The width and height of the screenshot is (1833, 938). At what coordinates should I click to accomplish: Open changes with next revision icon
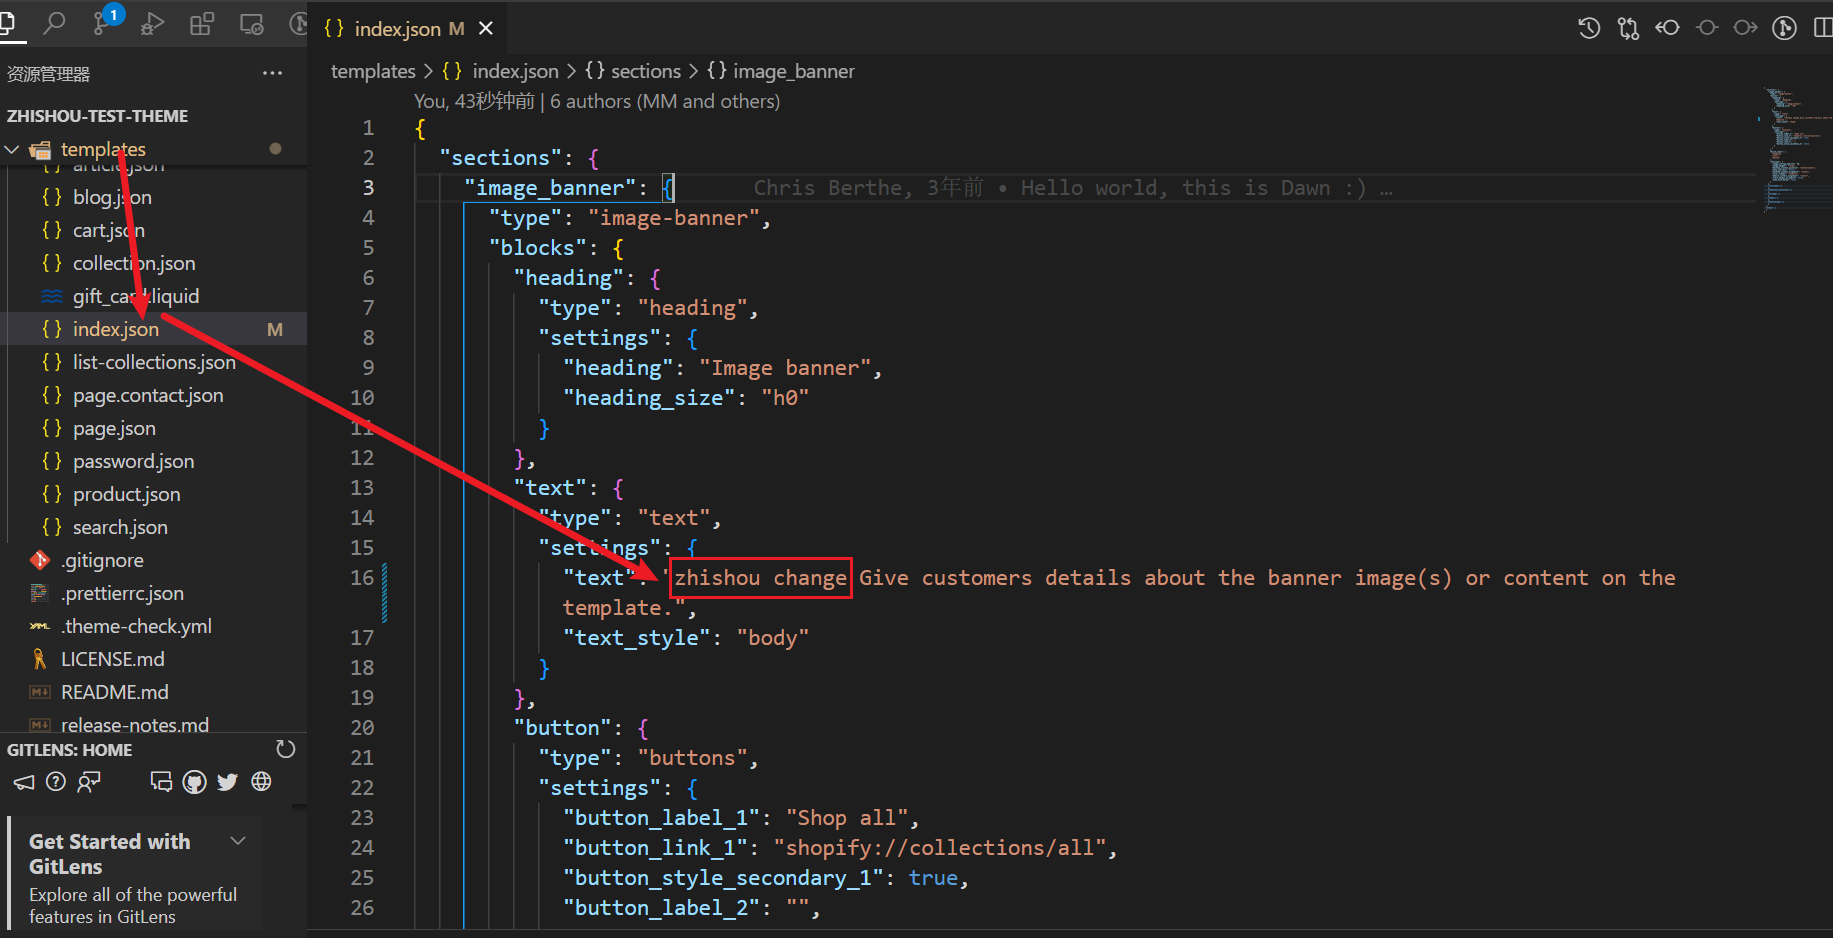pyautogui.click(x=1746, y=28)
